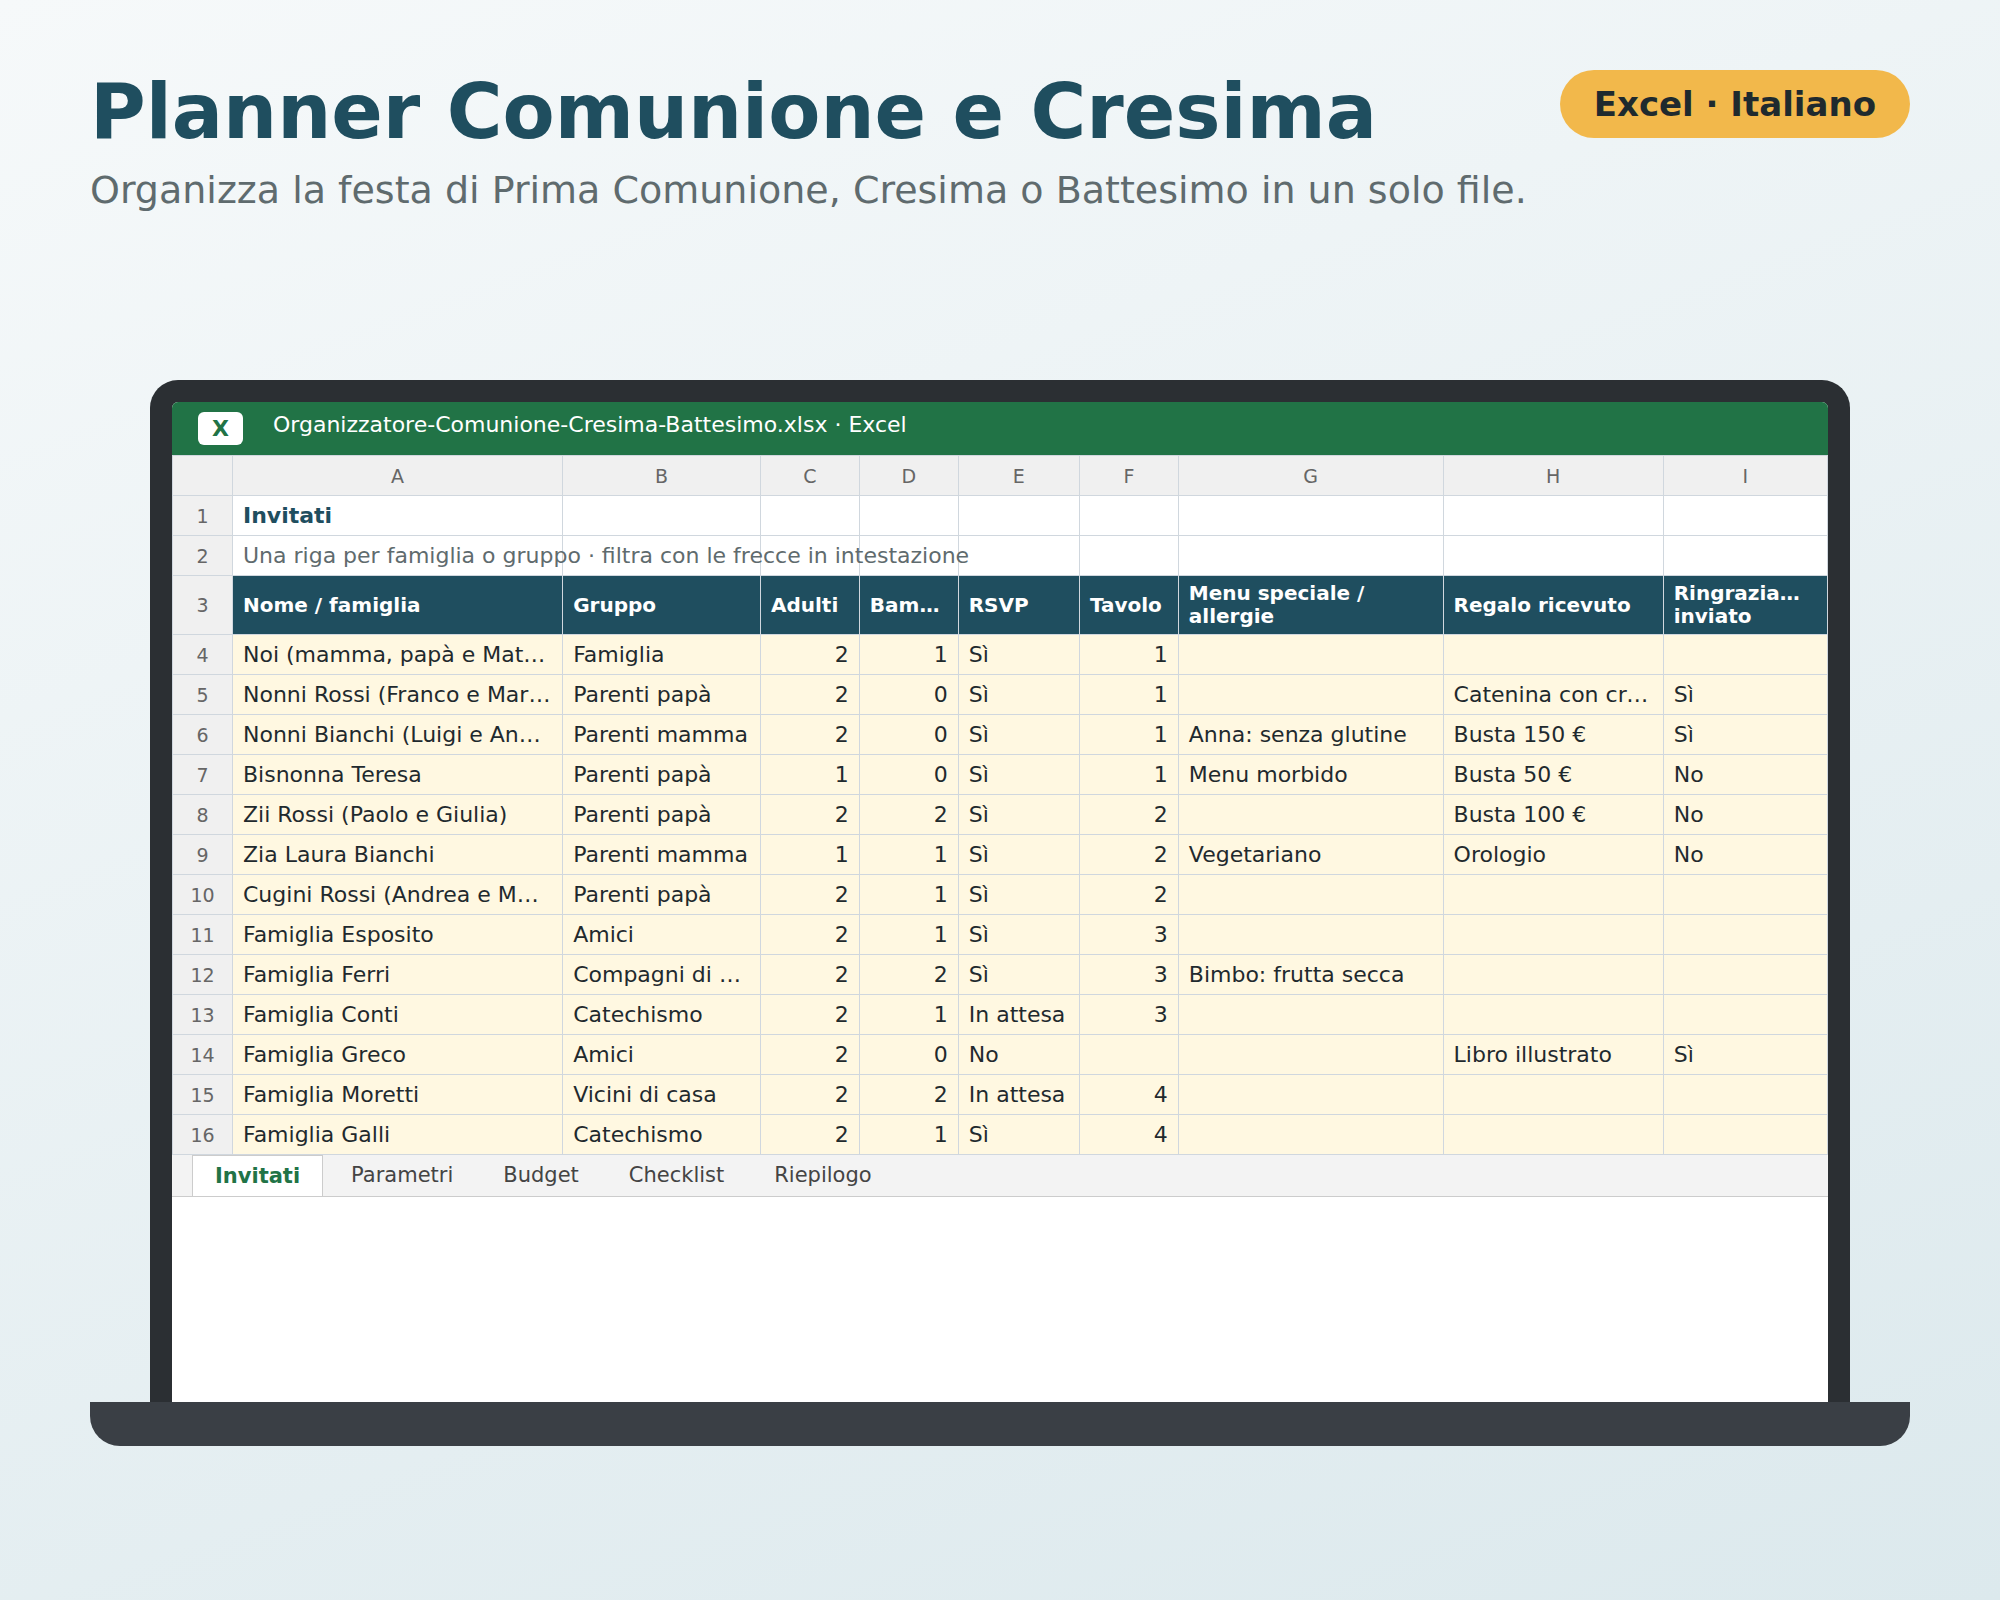Click the 'Zia Laura Bianchi' cell
2000x1600 pixels.
397,855
